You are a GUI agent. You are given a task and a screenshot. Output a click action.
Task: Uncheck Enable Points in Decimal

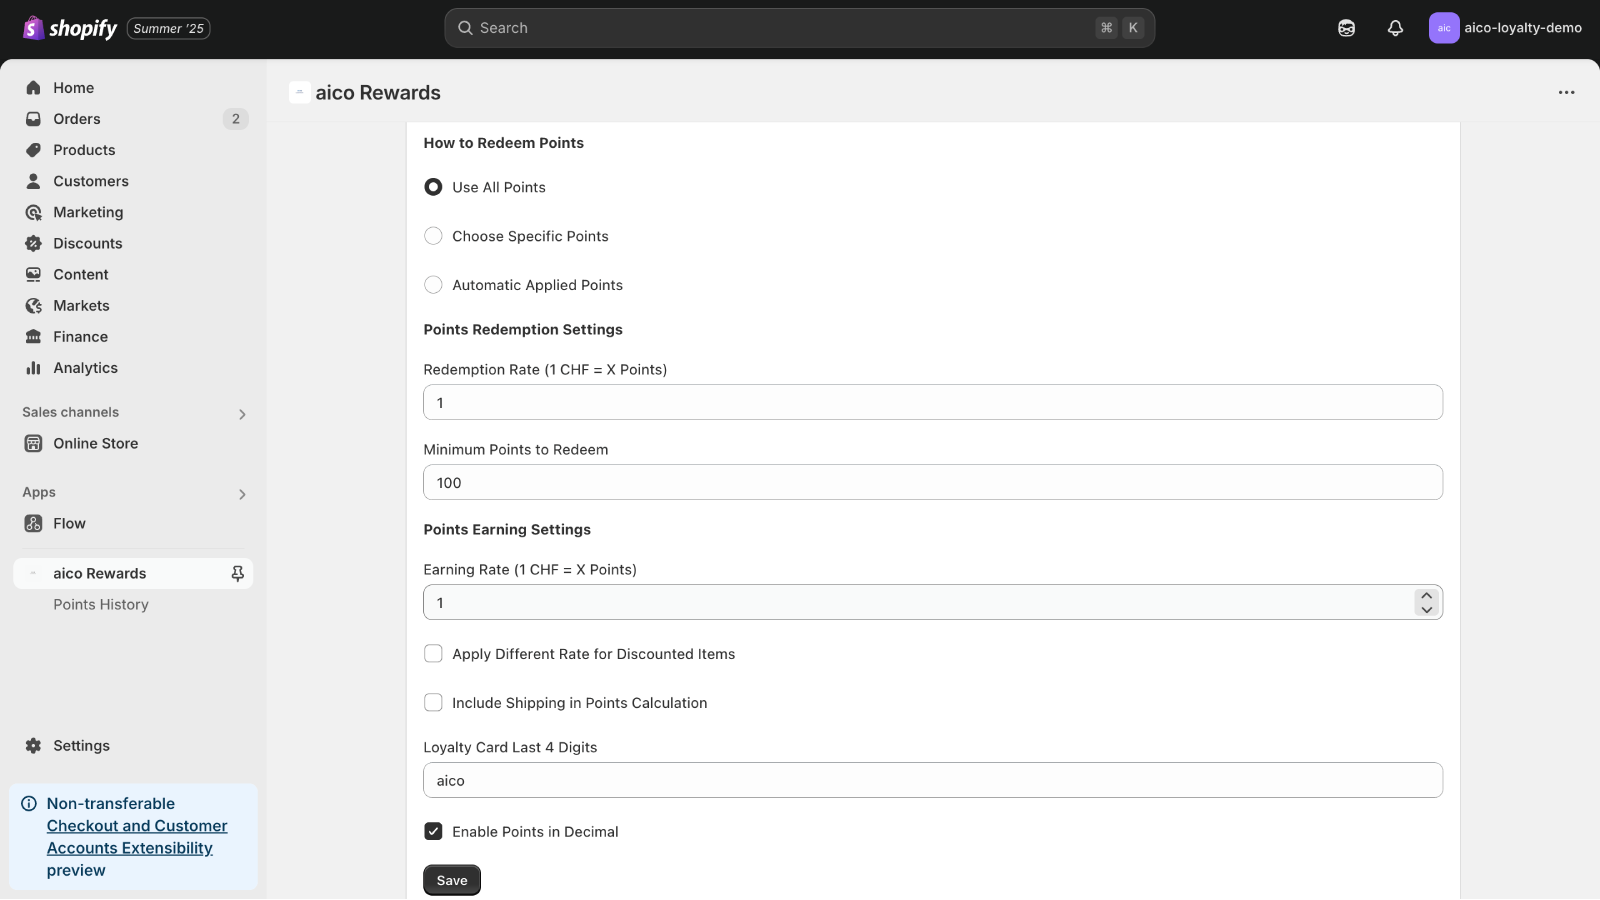(x=433, y=831)
